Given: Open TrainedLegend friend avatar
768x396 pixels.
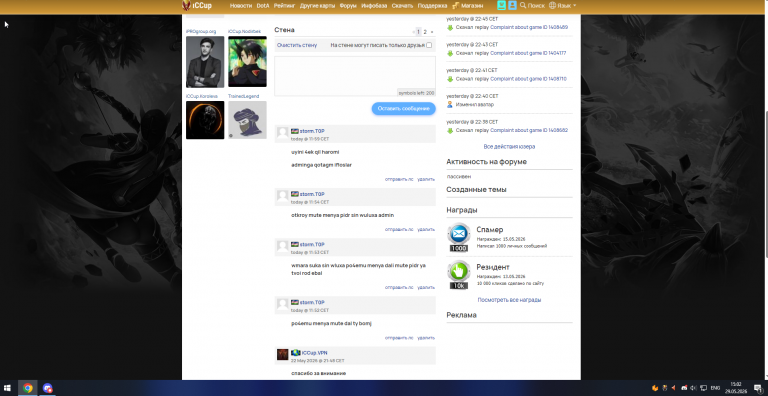Looking at the screenshot, I should 247,120.
